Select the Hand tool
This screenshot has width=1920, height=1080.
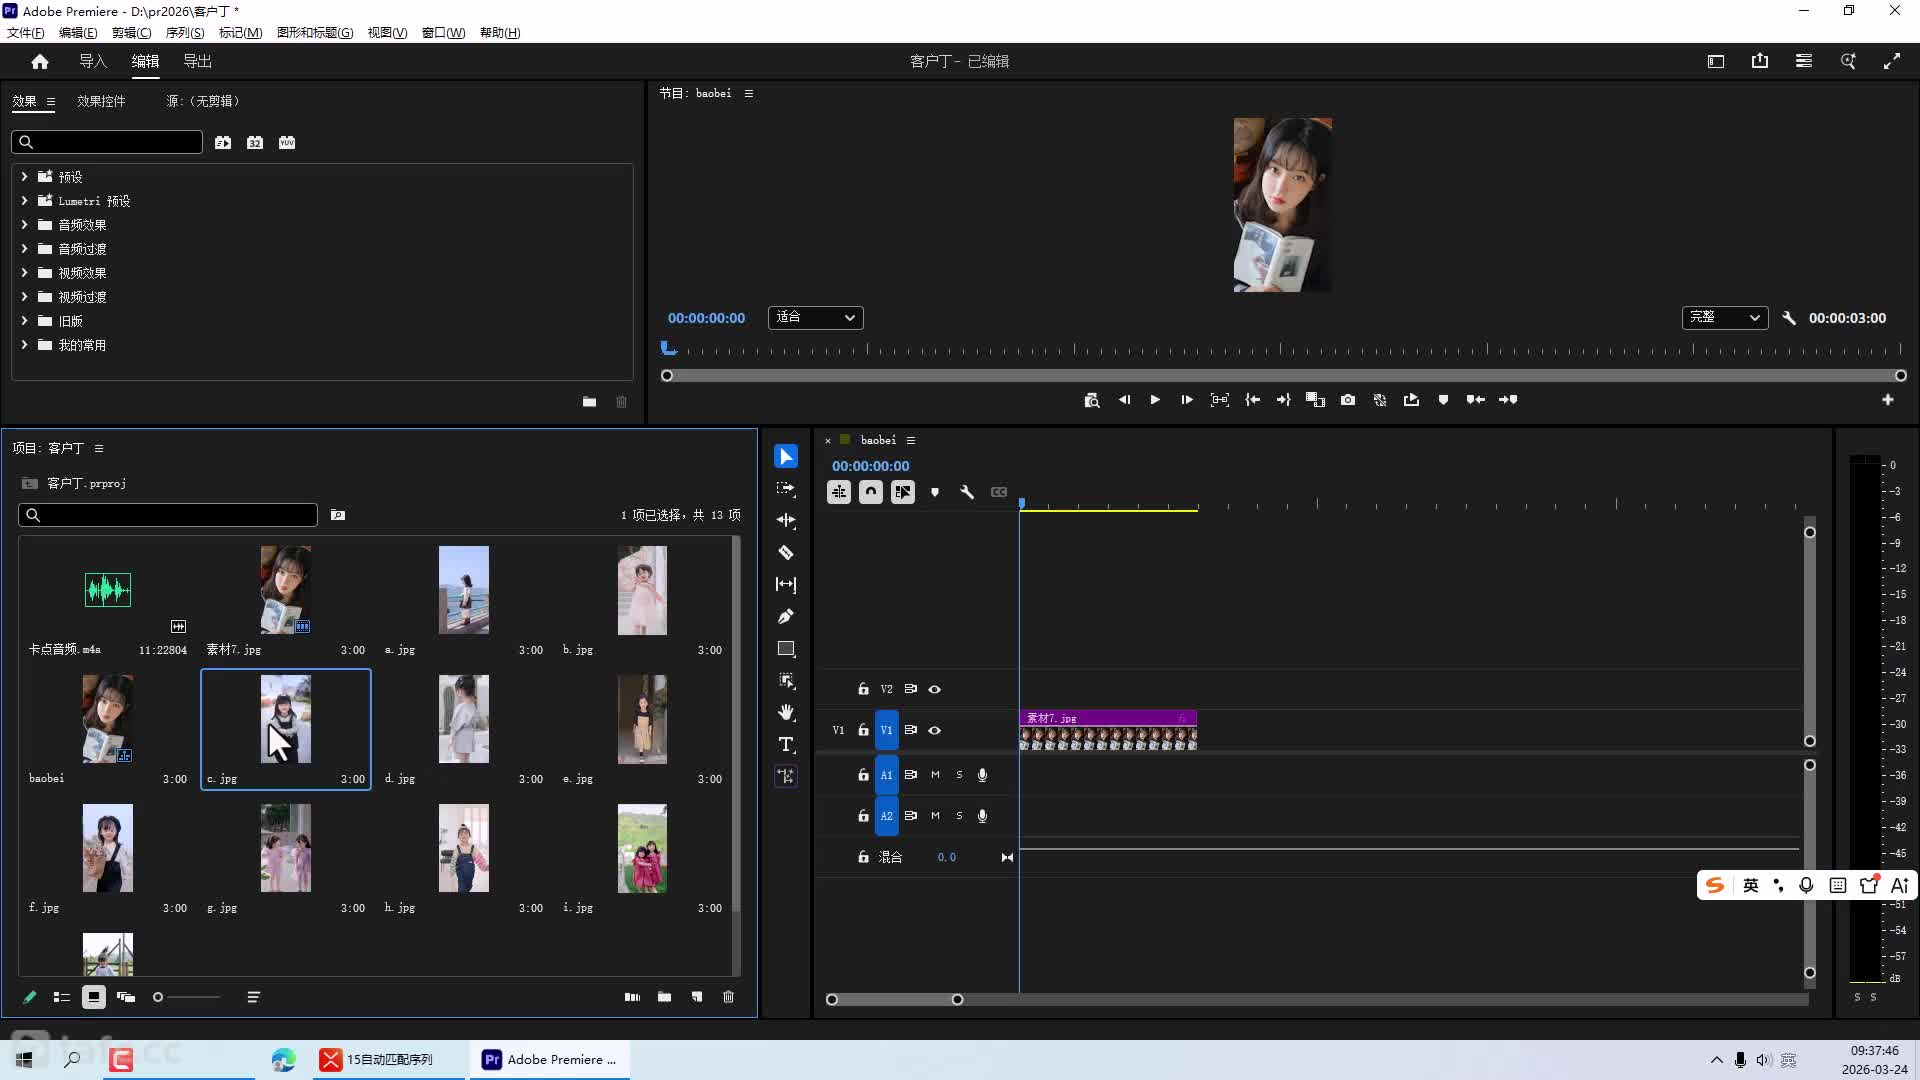pyautogui.click(x=786, y=713)
